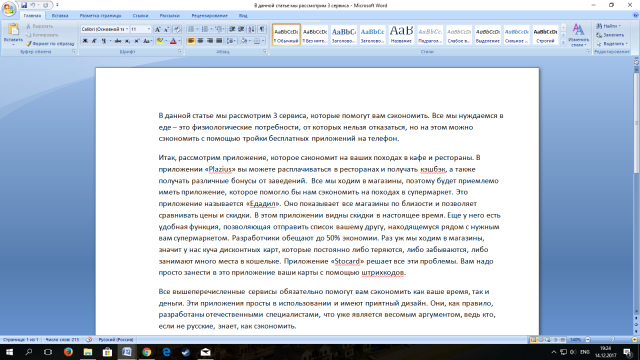This screenshot has height=360, width=640.
Task: Open borders dropdown
Action: point(262,41)
